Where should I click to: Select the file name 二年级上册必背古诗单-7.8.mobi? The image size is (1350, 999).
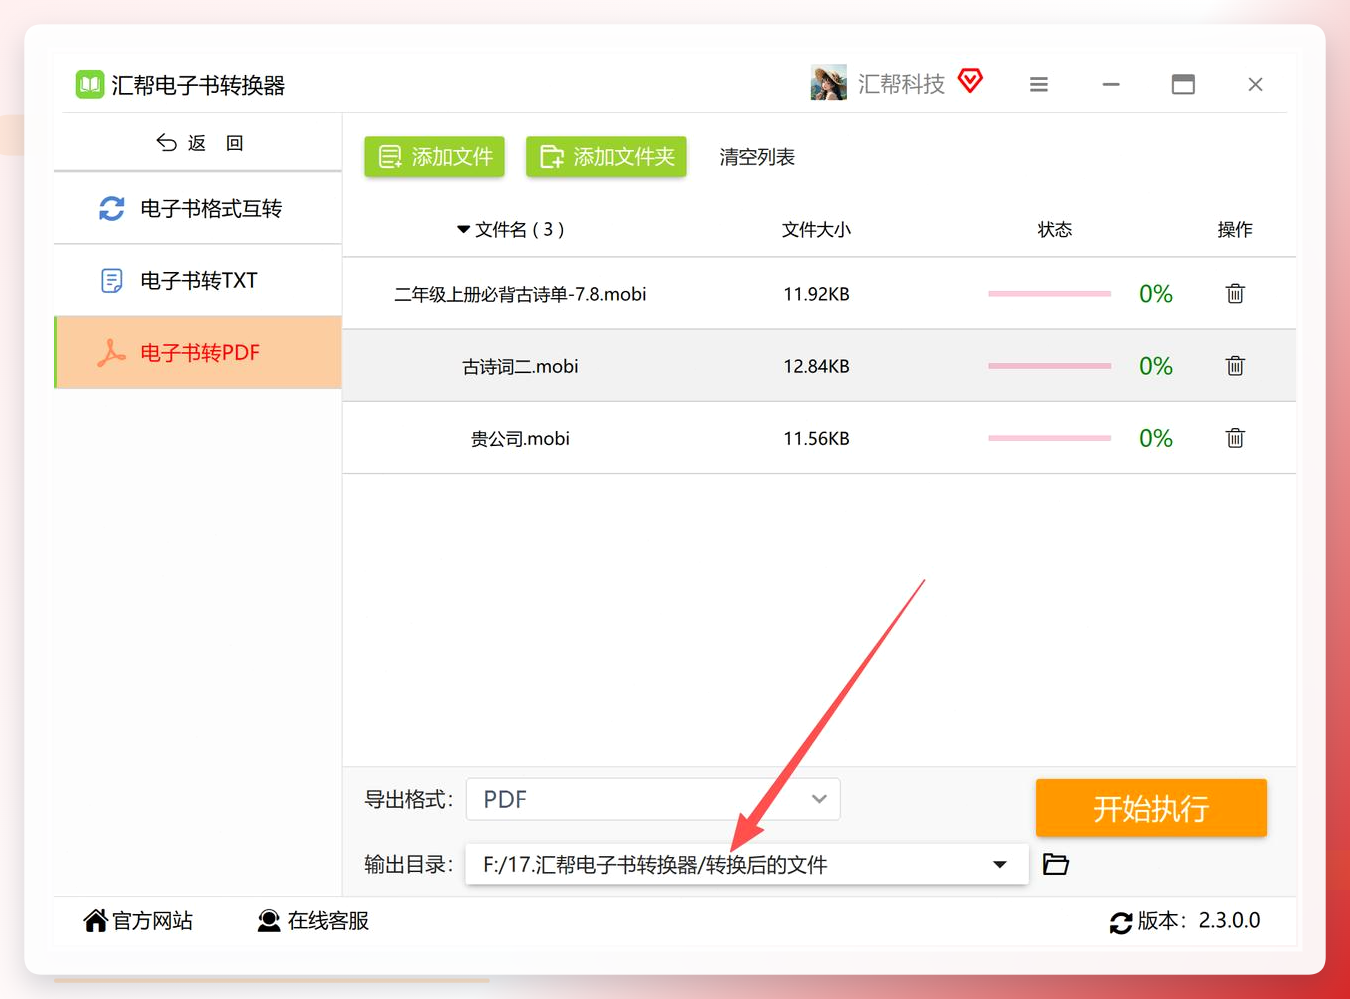[520, 294]
